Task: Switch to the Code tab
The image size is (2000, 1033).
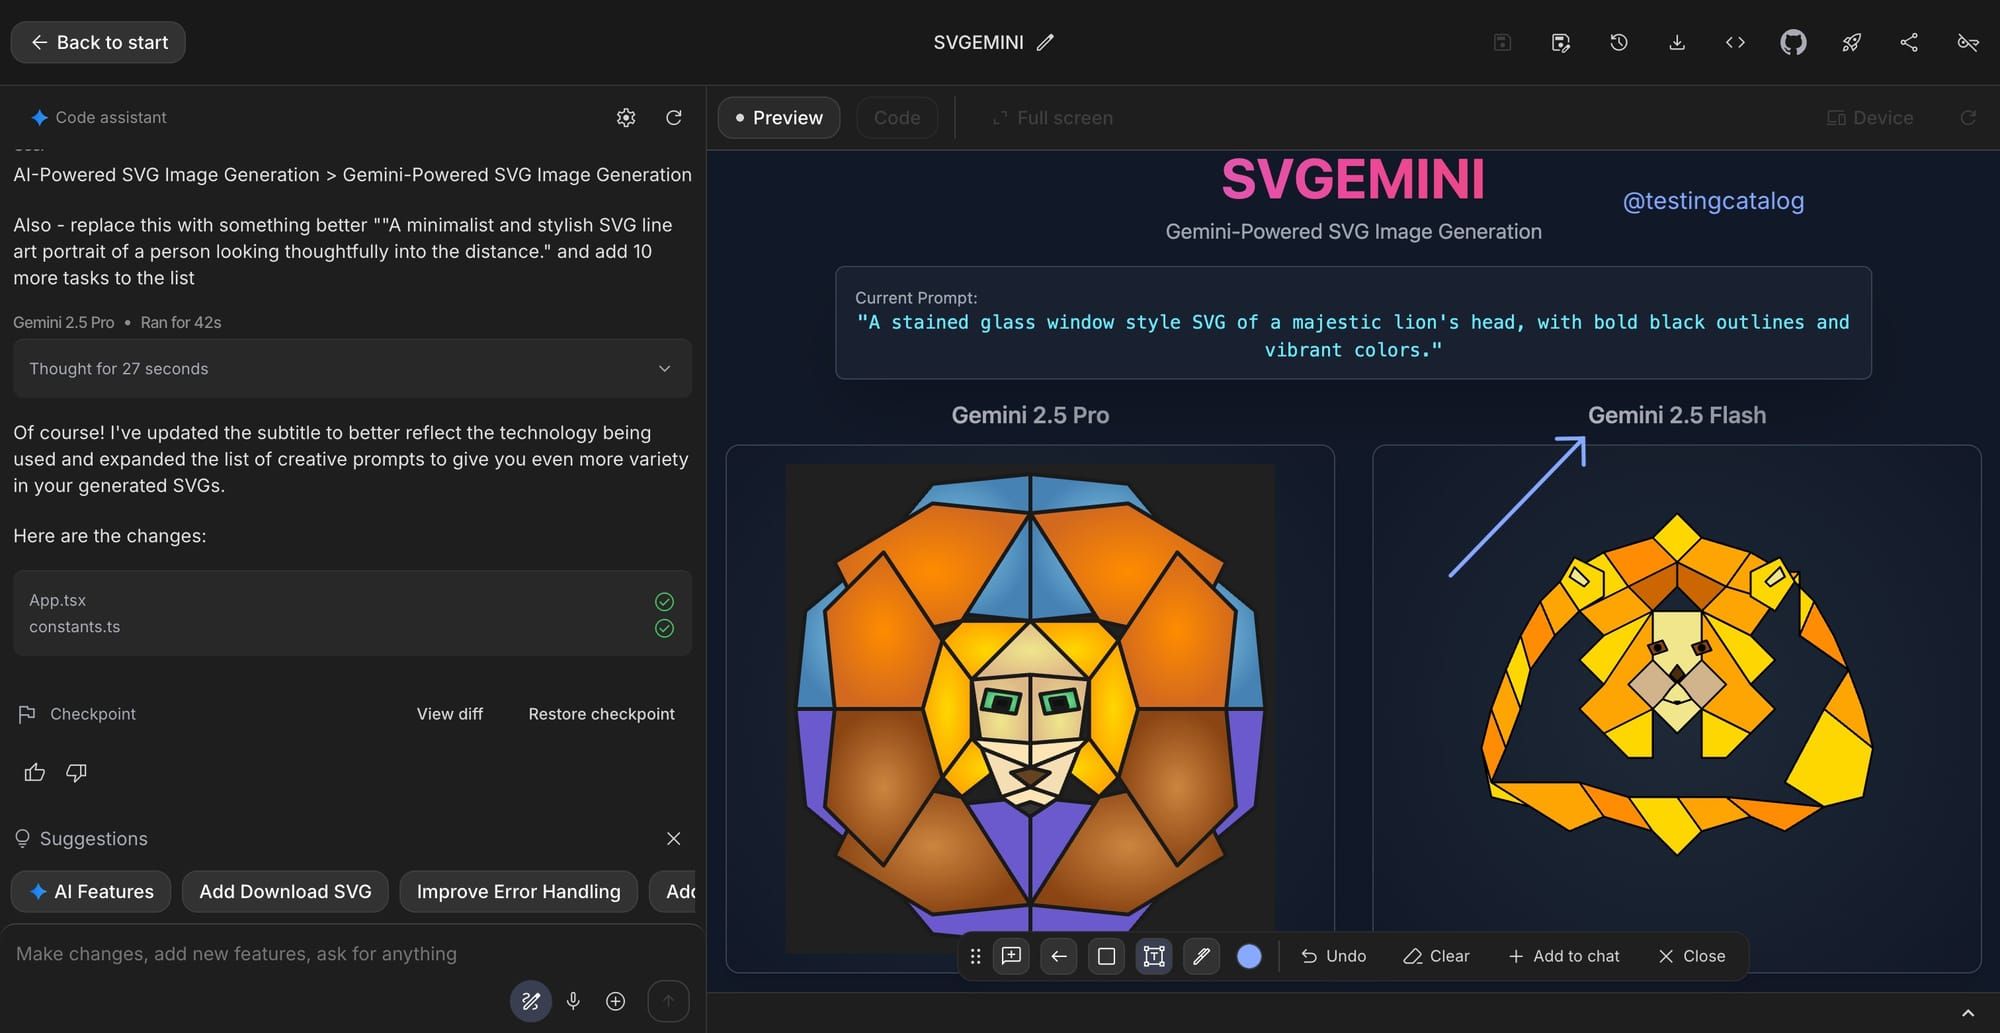Action: coord(896,117)
